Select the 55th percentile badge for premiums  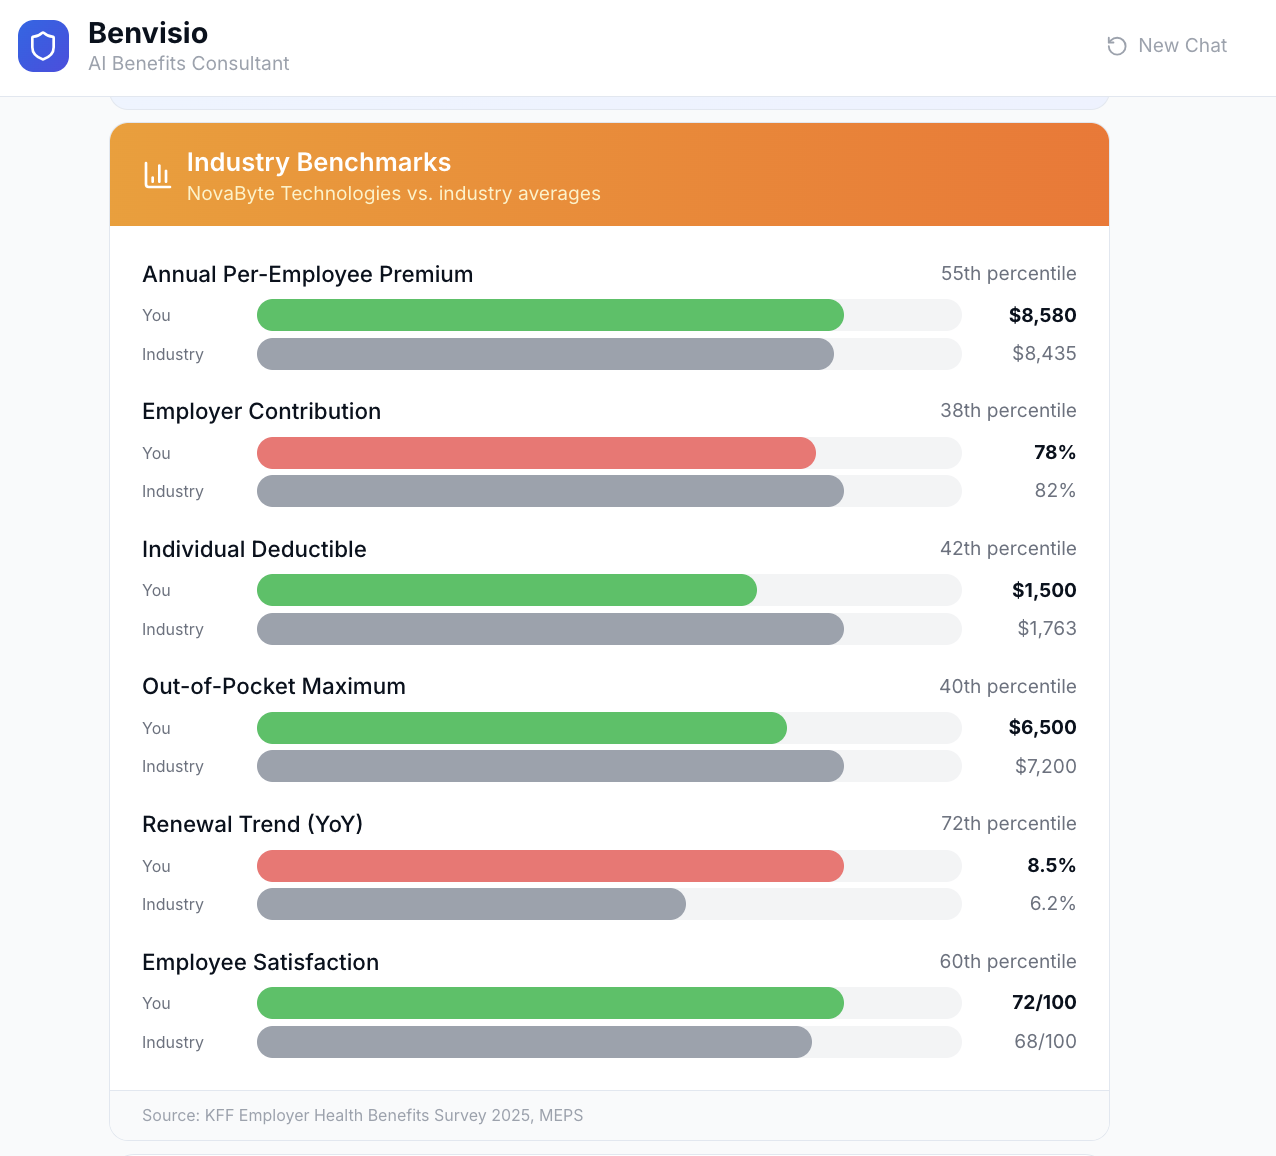1008,273
